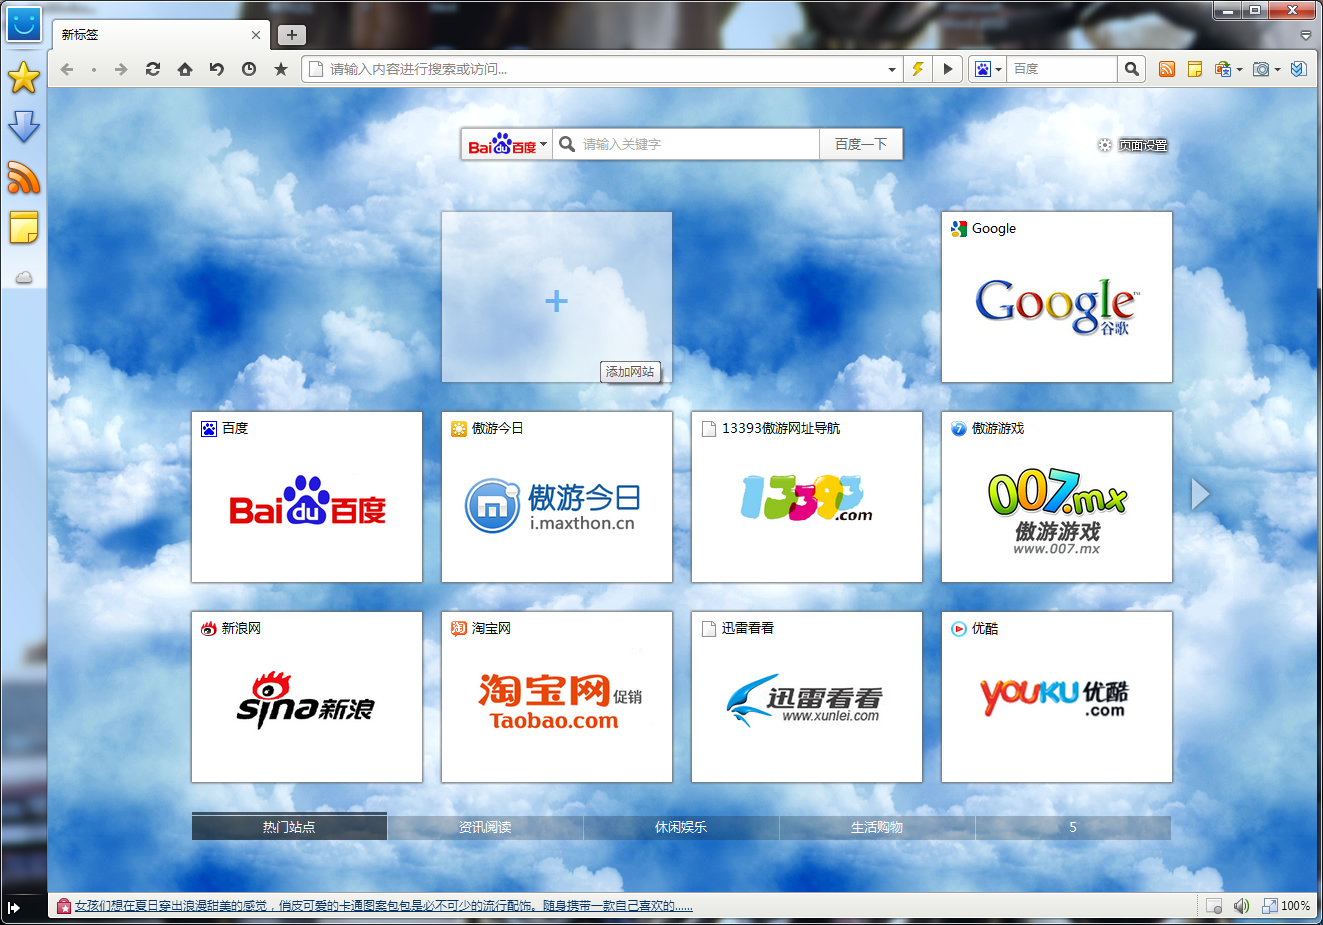Focus the 百度 toolbar search box
1323x925 pixels.
tap(1061, 69)
